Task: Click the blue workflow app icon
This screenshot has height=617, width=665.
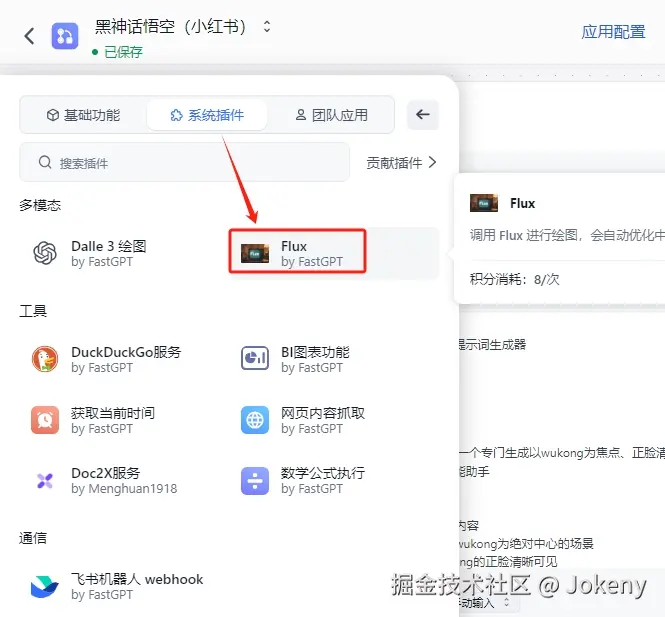Action: coord(65,36)
